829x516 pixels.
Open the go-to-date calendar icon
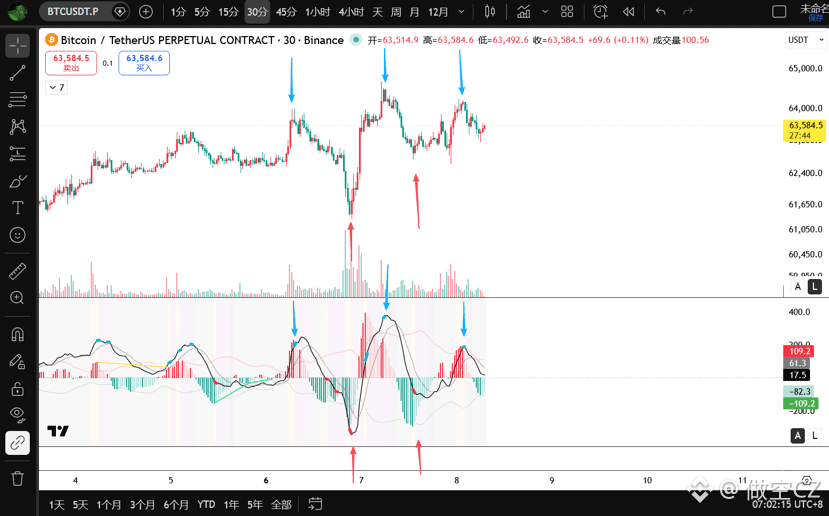pyautogui.click(x=315, y=504)
